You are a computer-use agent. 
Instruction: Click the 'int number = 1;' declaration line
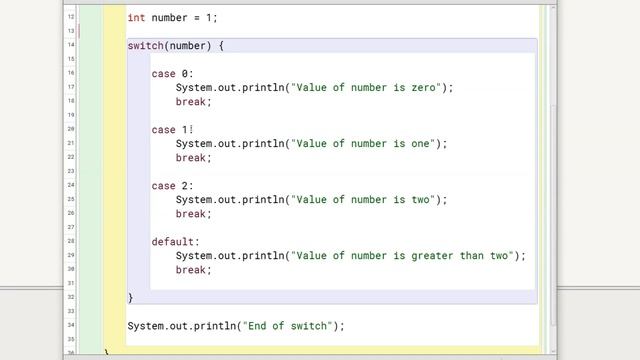click(172, 18)
